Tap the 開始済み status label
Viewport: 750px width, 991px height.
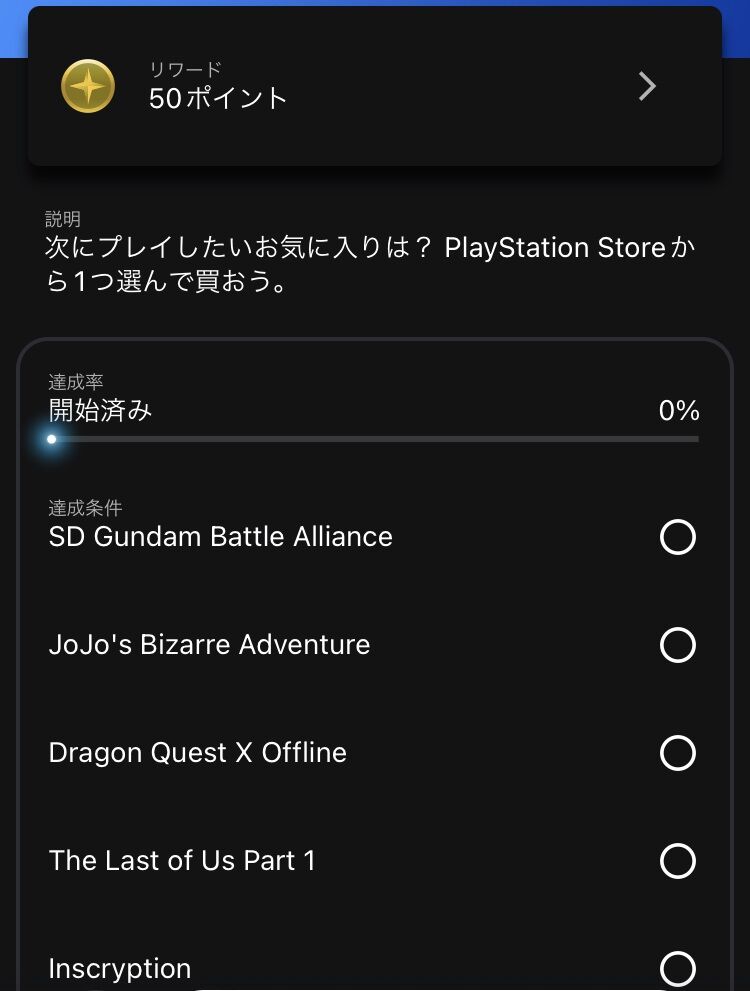tap(100, 410)
